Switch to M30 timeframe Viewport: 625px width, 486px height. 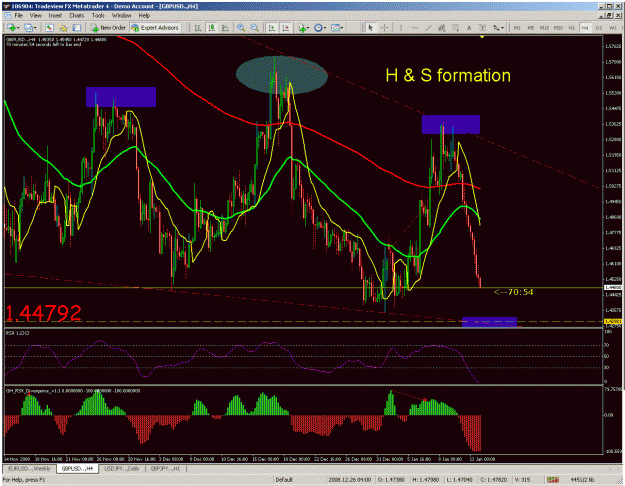tap(558, 28)
